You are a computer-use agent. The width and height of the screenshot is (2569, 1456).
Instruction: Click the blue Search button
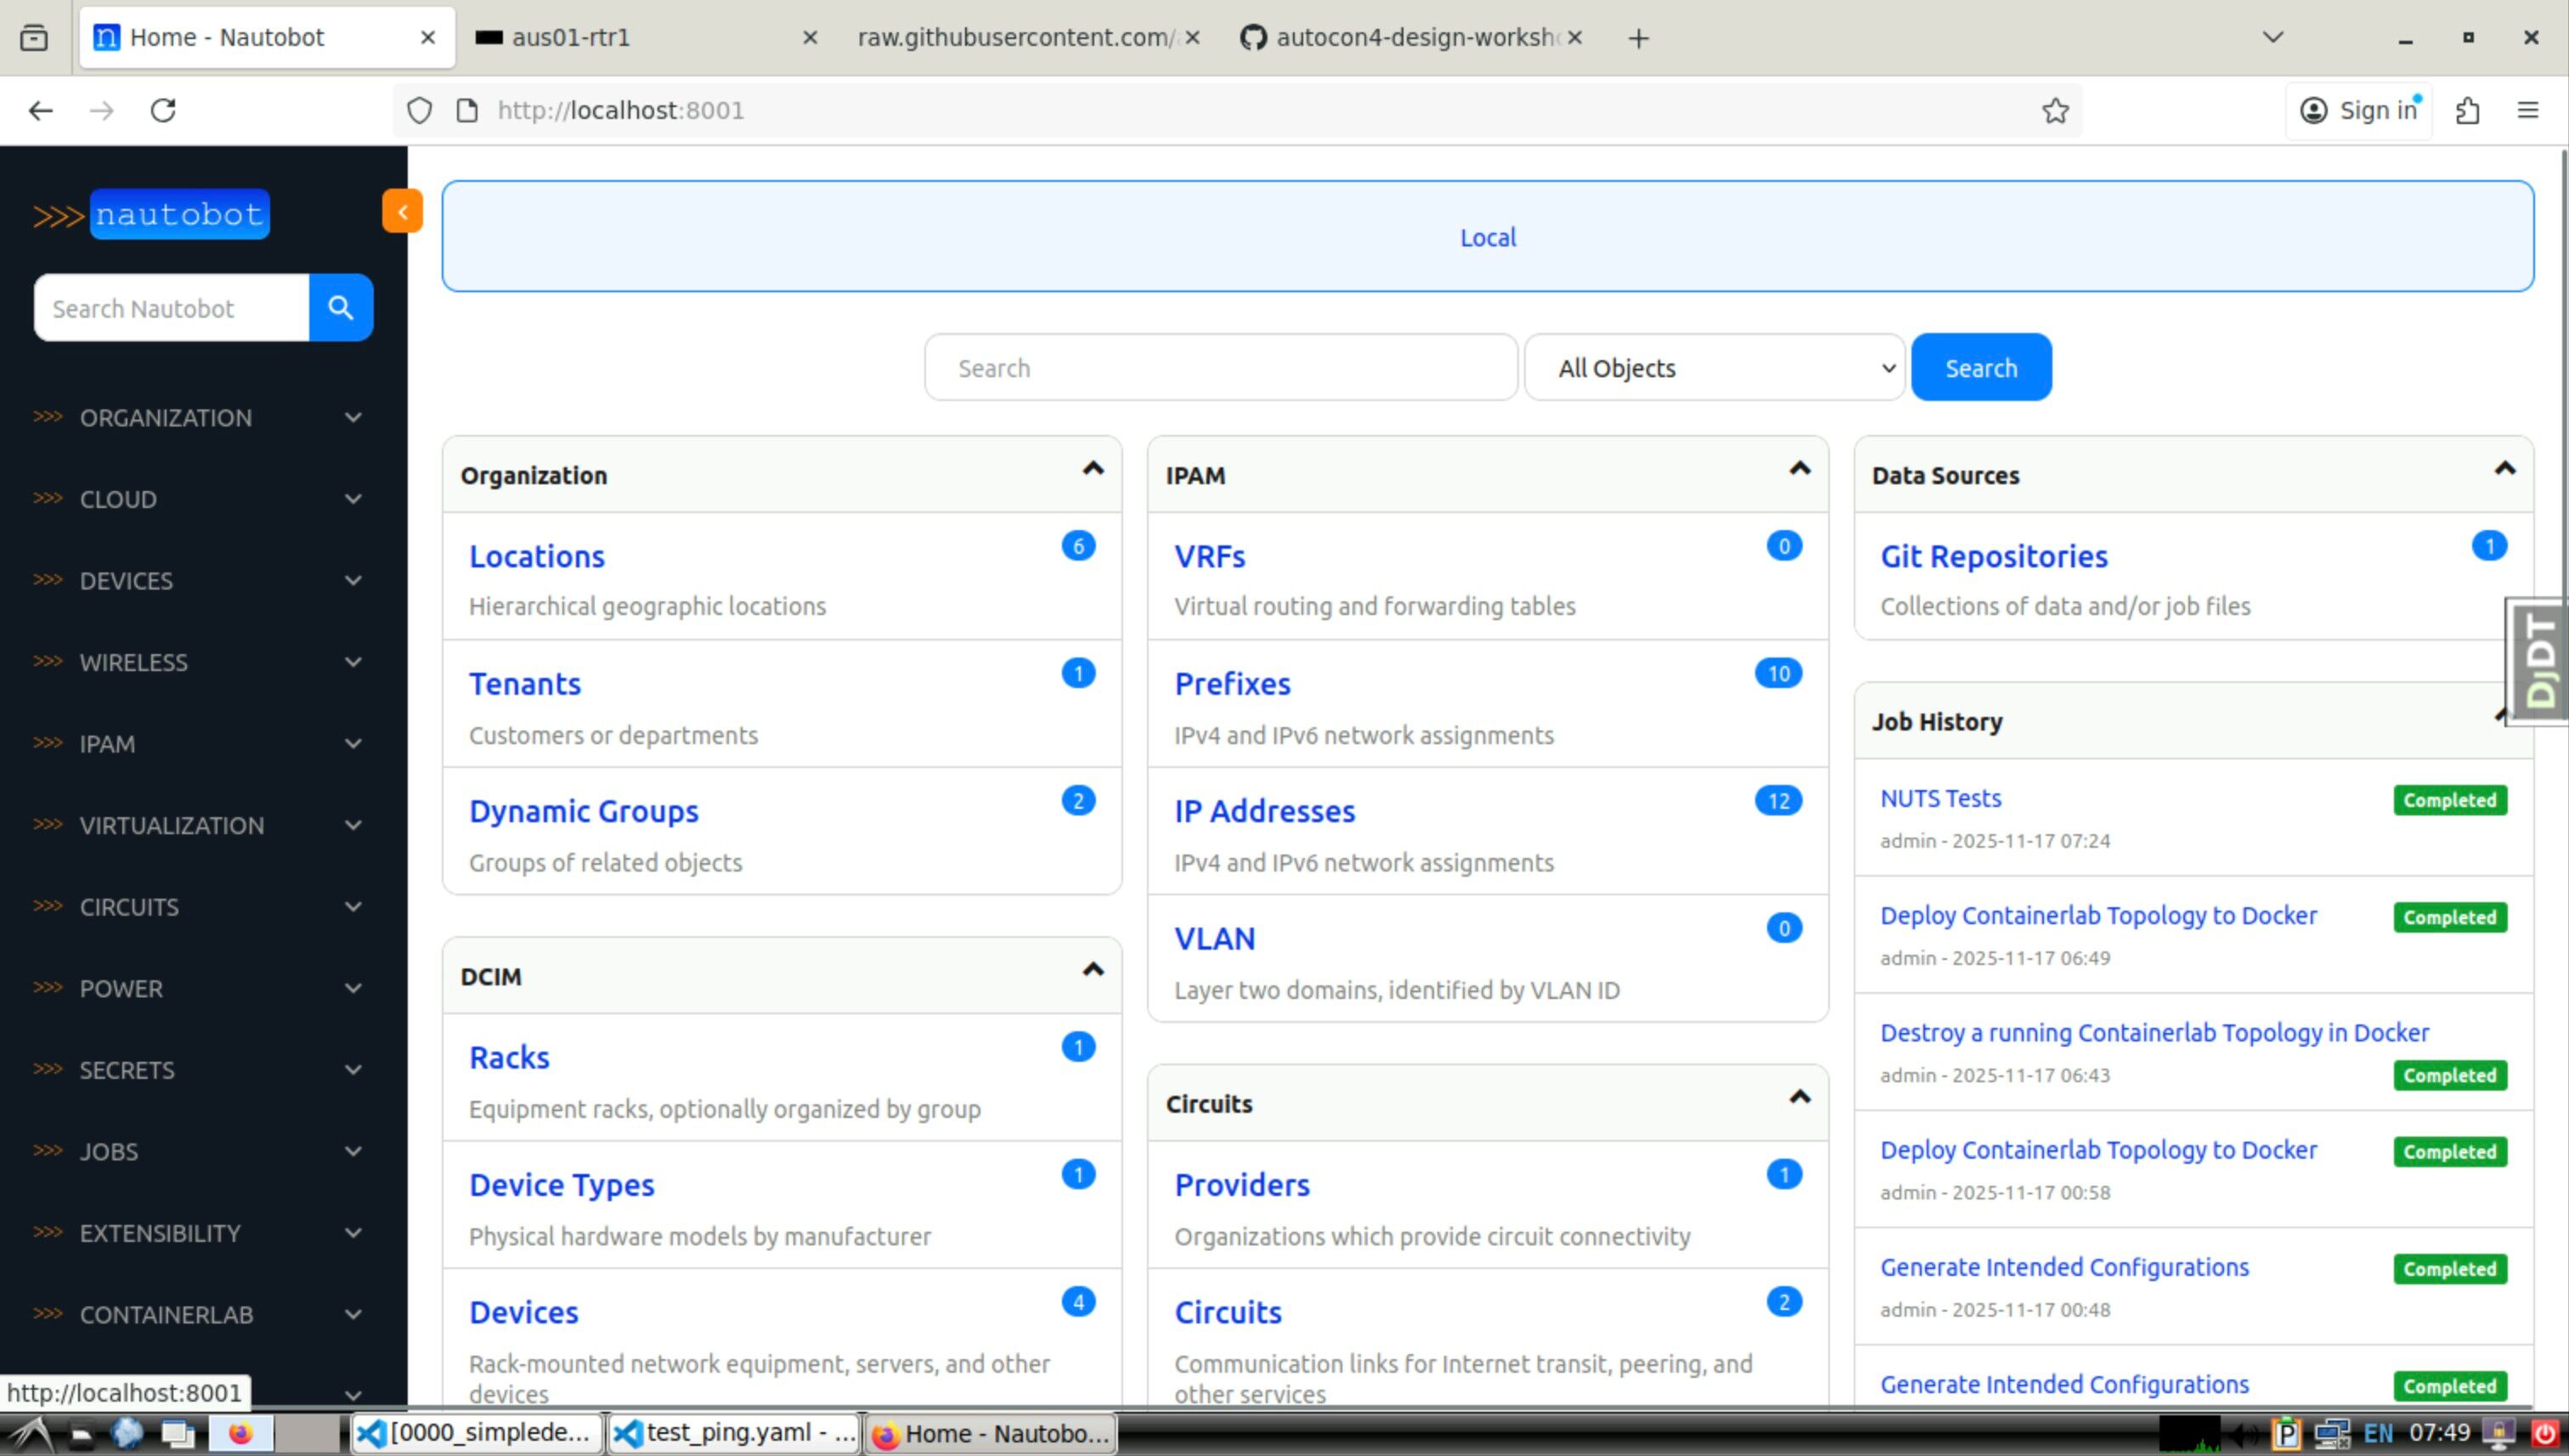[x=1980, y=368]
